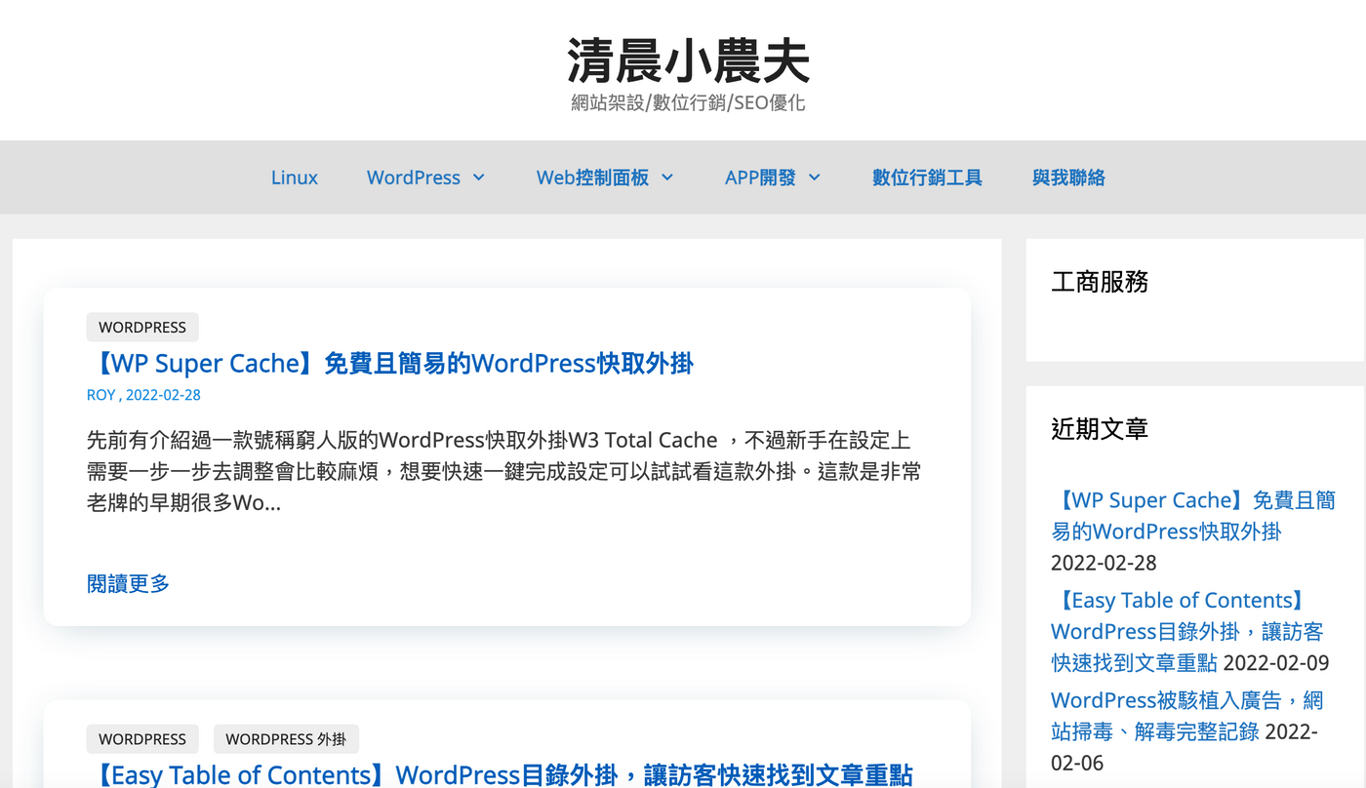Expand the APP開發 submenu chevron
Viewport: 1366px width, 788px height.
[x=814, y=177]
